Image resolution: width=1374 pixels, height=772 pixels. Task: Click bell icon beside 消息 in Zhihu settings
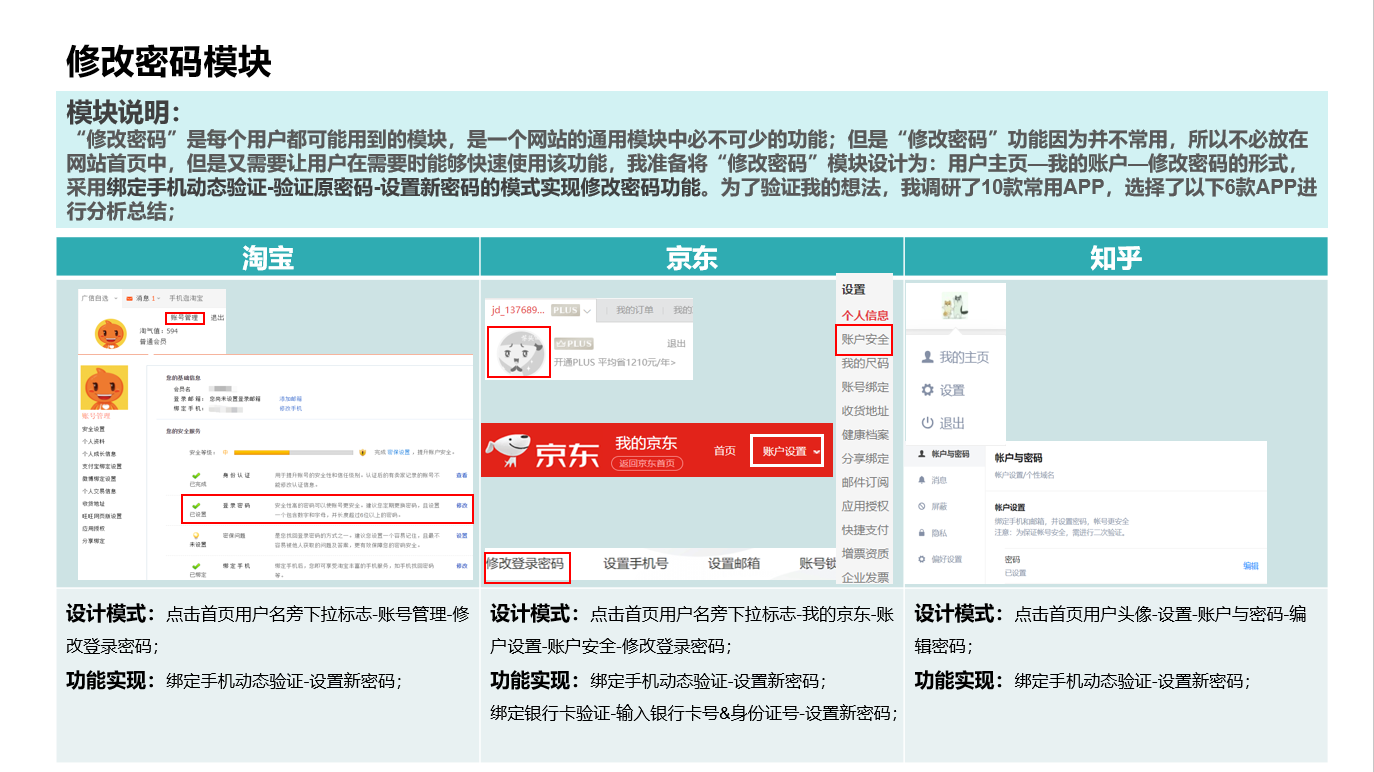point(921,480)
